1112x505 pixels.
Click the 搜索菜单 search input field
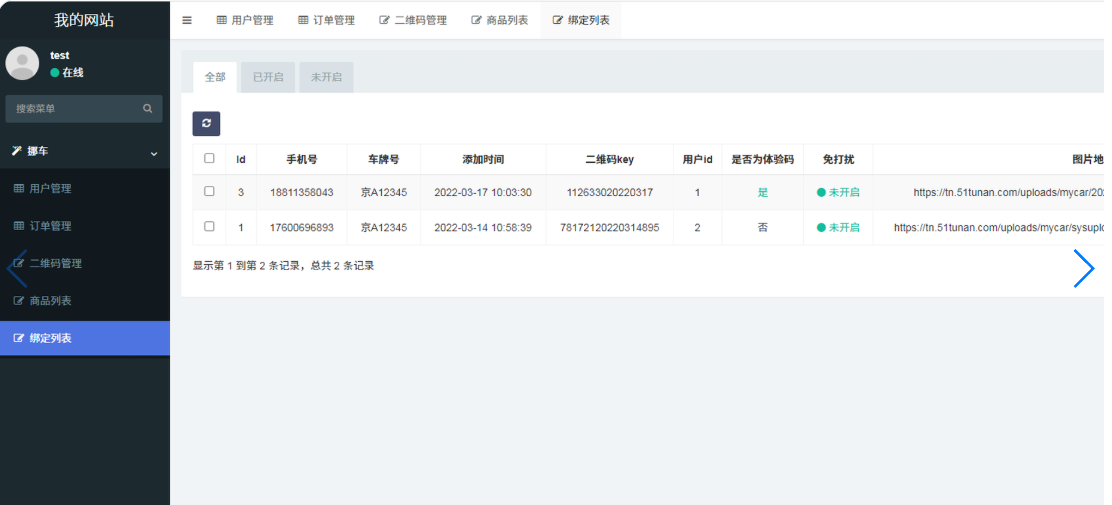(x=75, y=109)
